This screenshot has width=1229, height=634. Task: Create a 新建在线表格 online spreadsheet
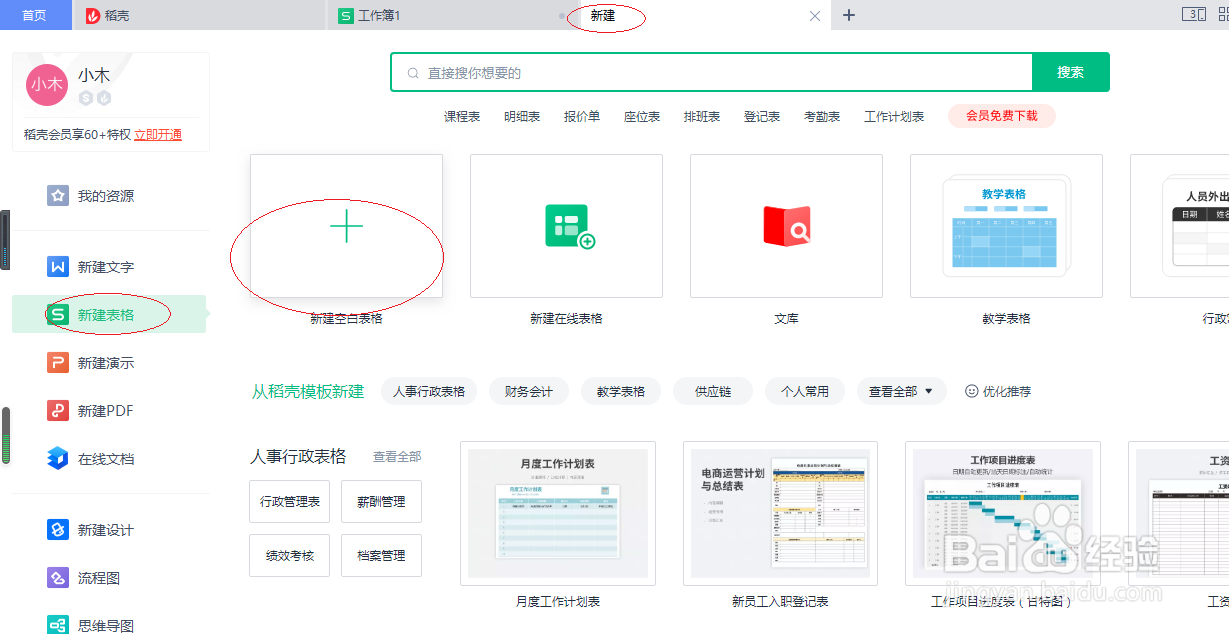pos(566,226)
